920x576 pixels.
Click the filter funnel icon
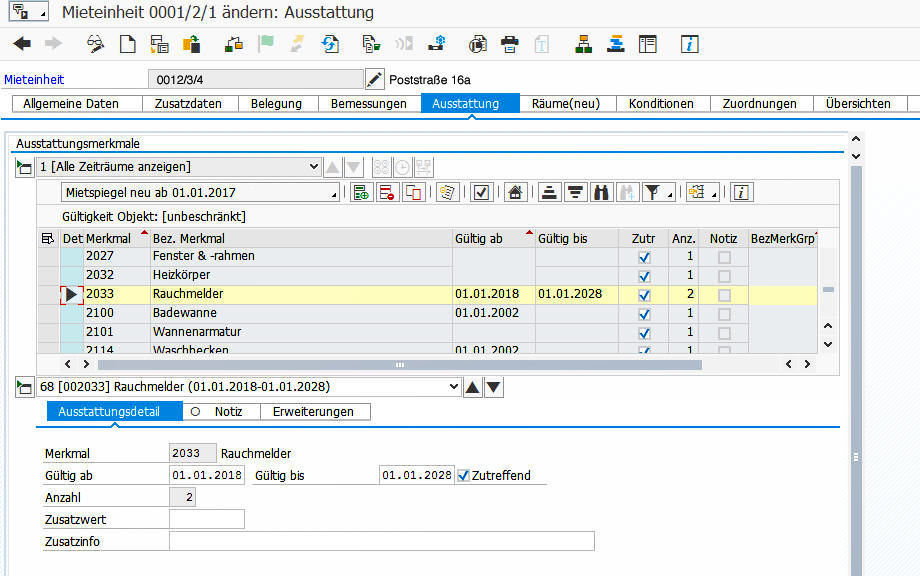pos(652,192)
